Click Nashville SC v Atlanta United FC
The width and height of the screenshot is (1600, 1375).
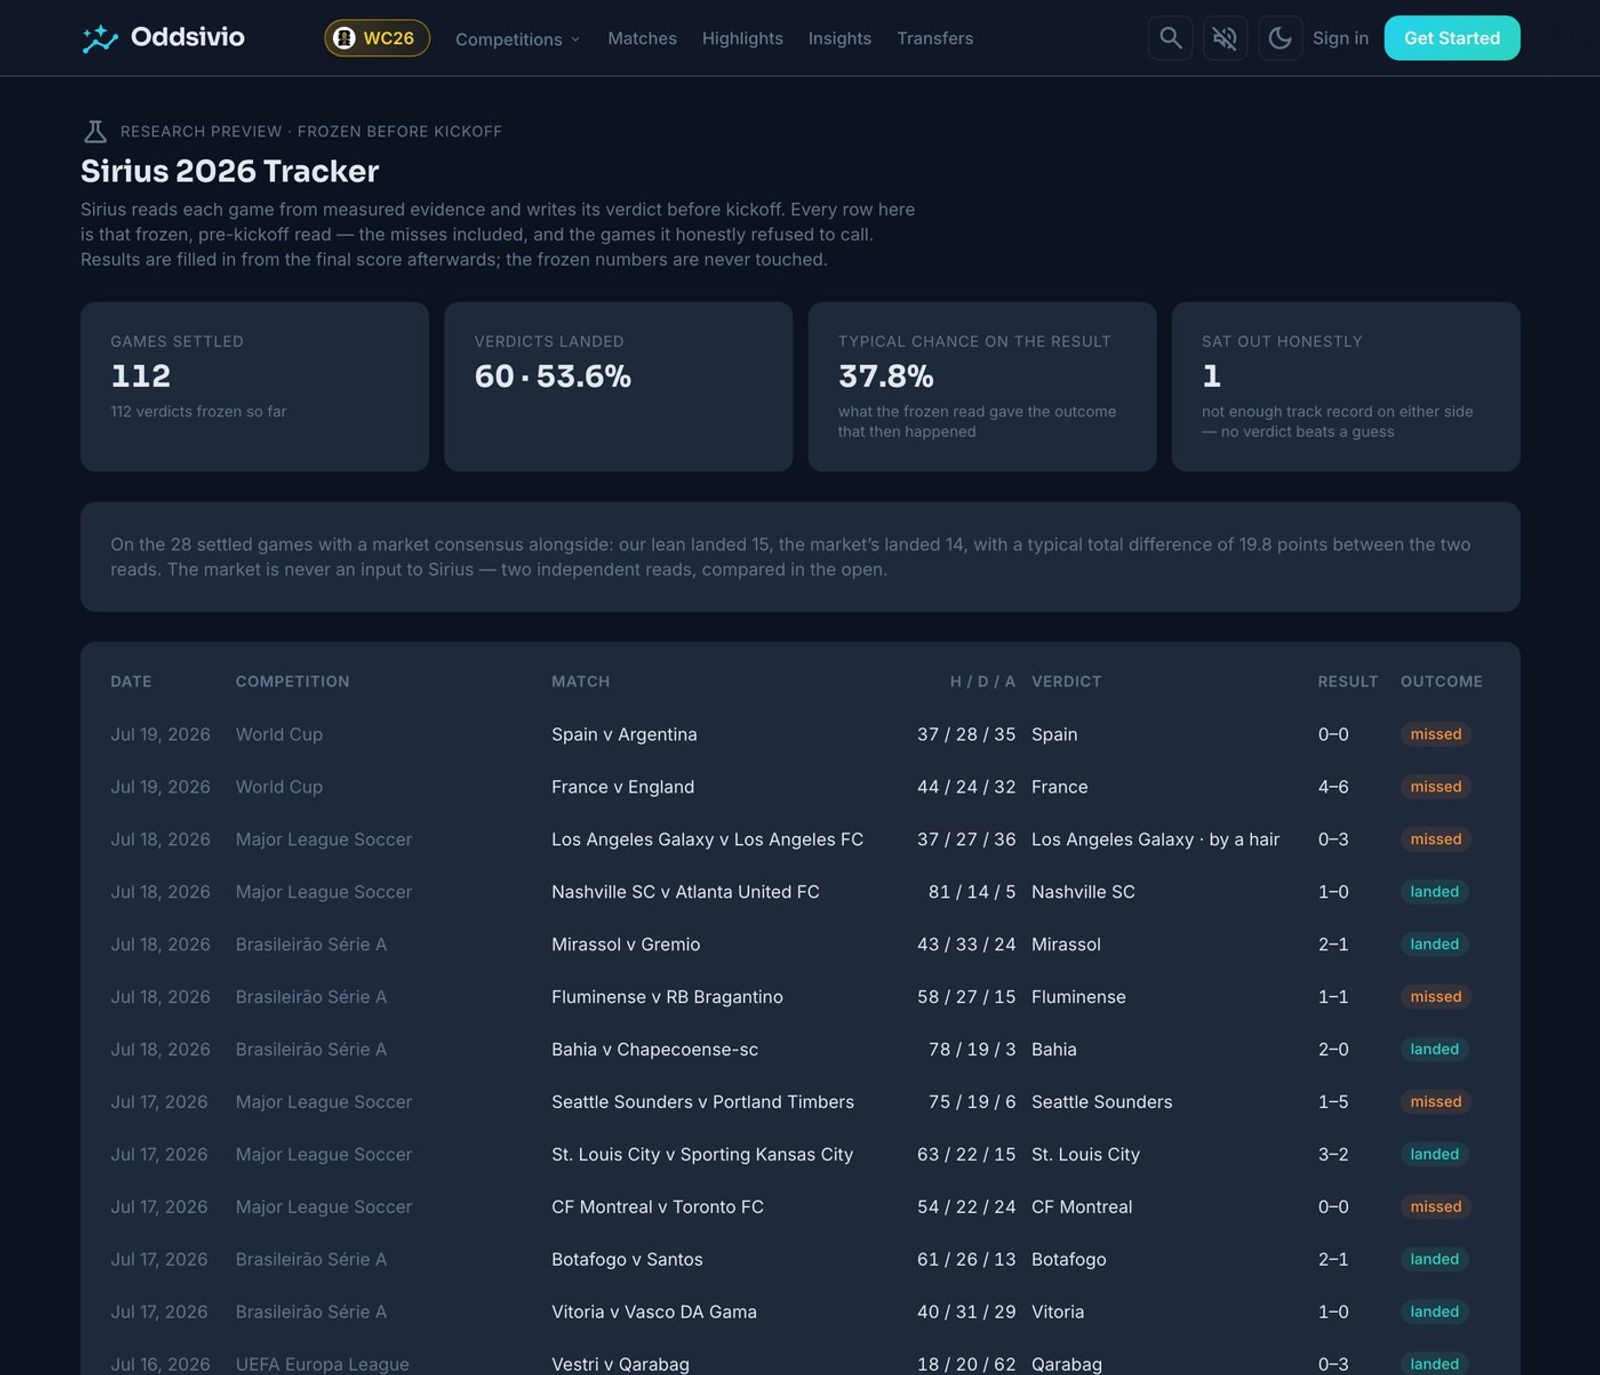[685, 892]
